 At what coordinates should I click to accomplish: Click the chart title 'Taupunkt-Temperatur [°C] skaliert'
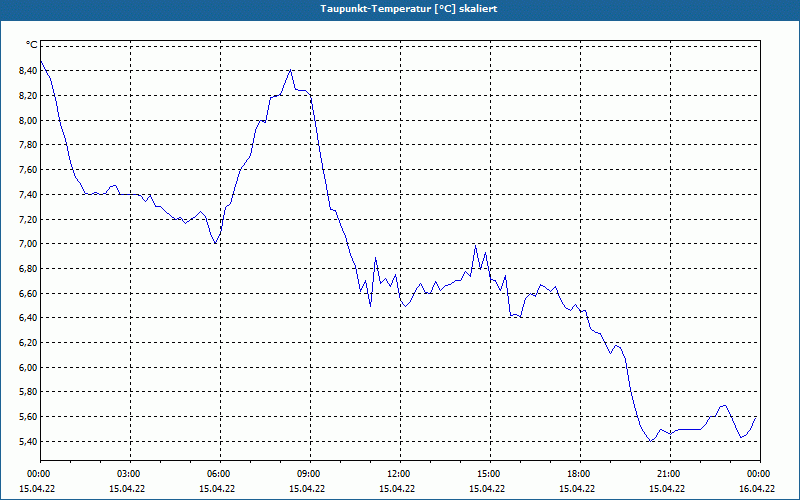(409, 9)
